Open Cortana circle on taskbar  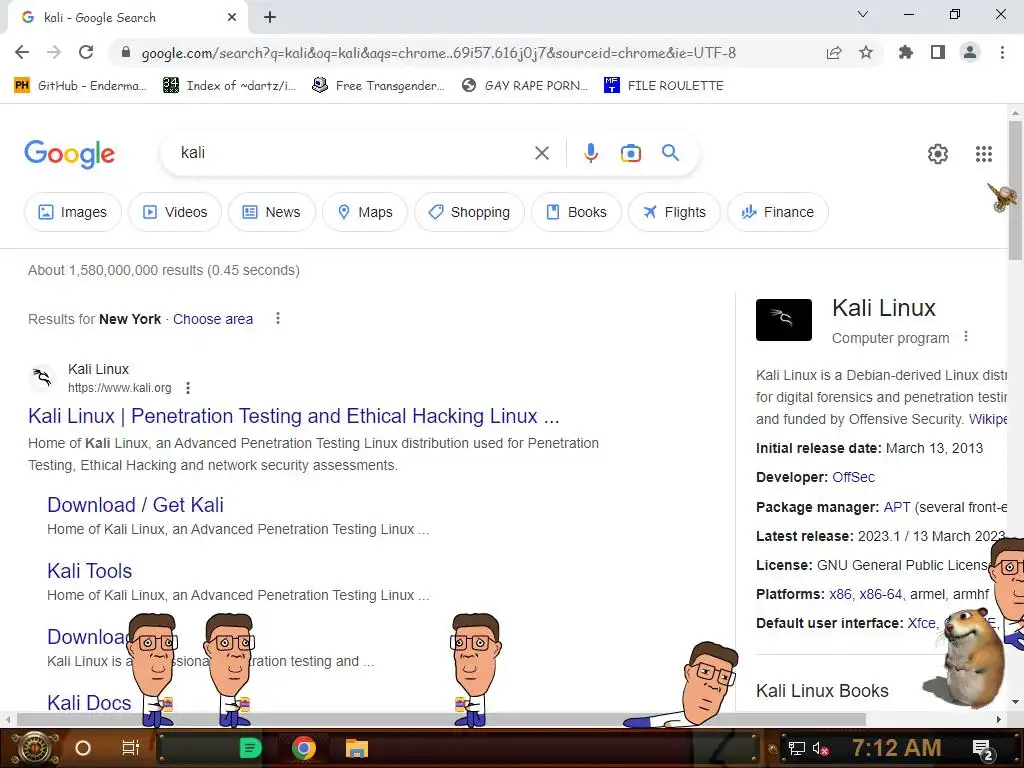83,748
